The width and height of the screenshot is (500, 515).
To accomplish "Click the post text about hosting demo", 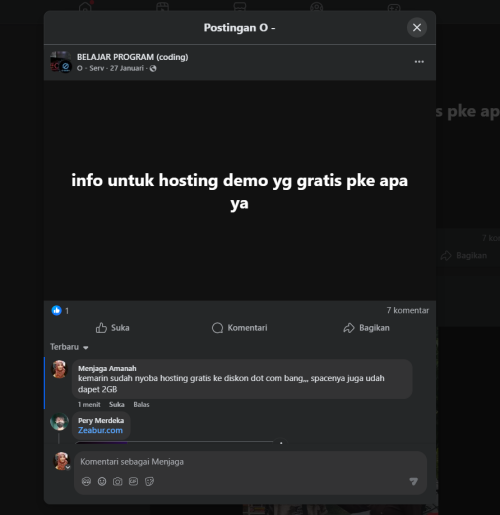I will (x=239, y=192).
